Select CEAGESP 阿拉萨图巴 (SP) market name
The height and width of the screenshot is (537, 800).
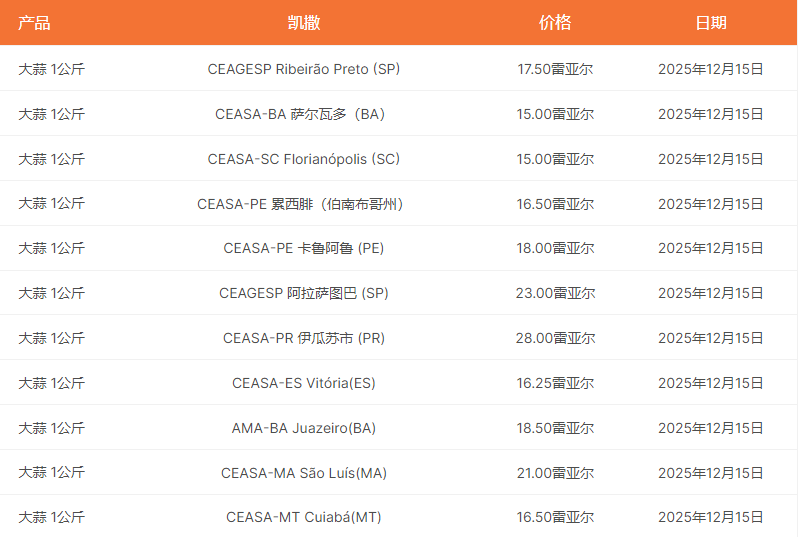tap(303, 293)
